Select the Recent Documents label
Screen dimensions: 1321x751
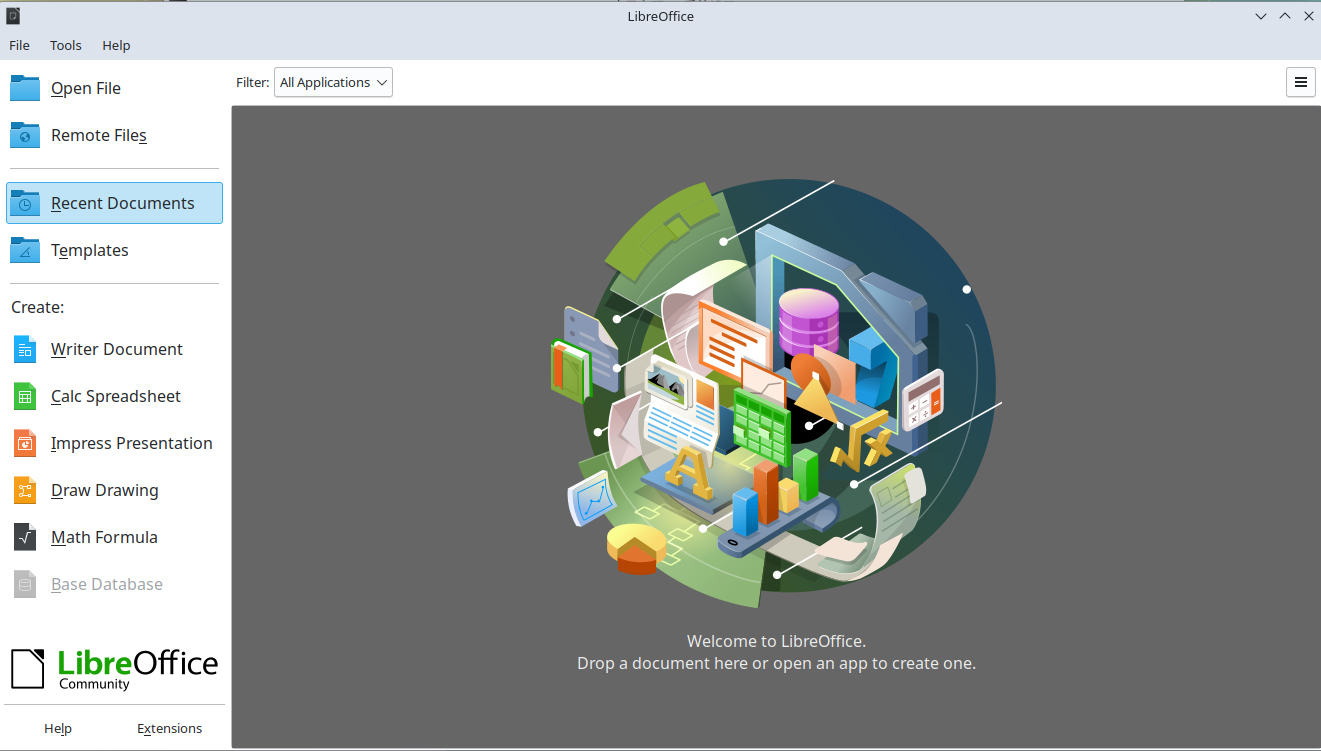[x=123, y=203]
